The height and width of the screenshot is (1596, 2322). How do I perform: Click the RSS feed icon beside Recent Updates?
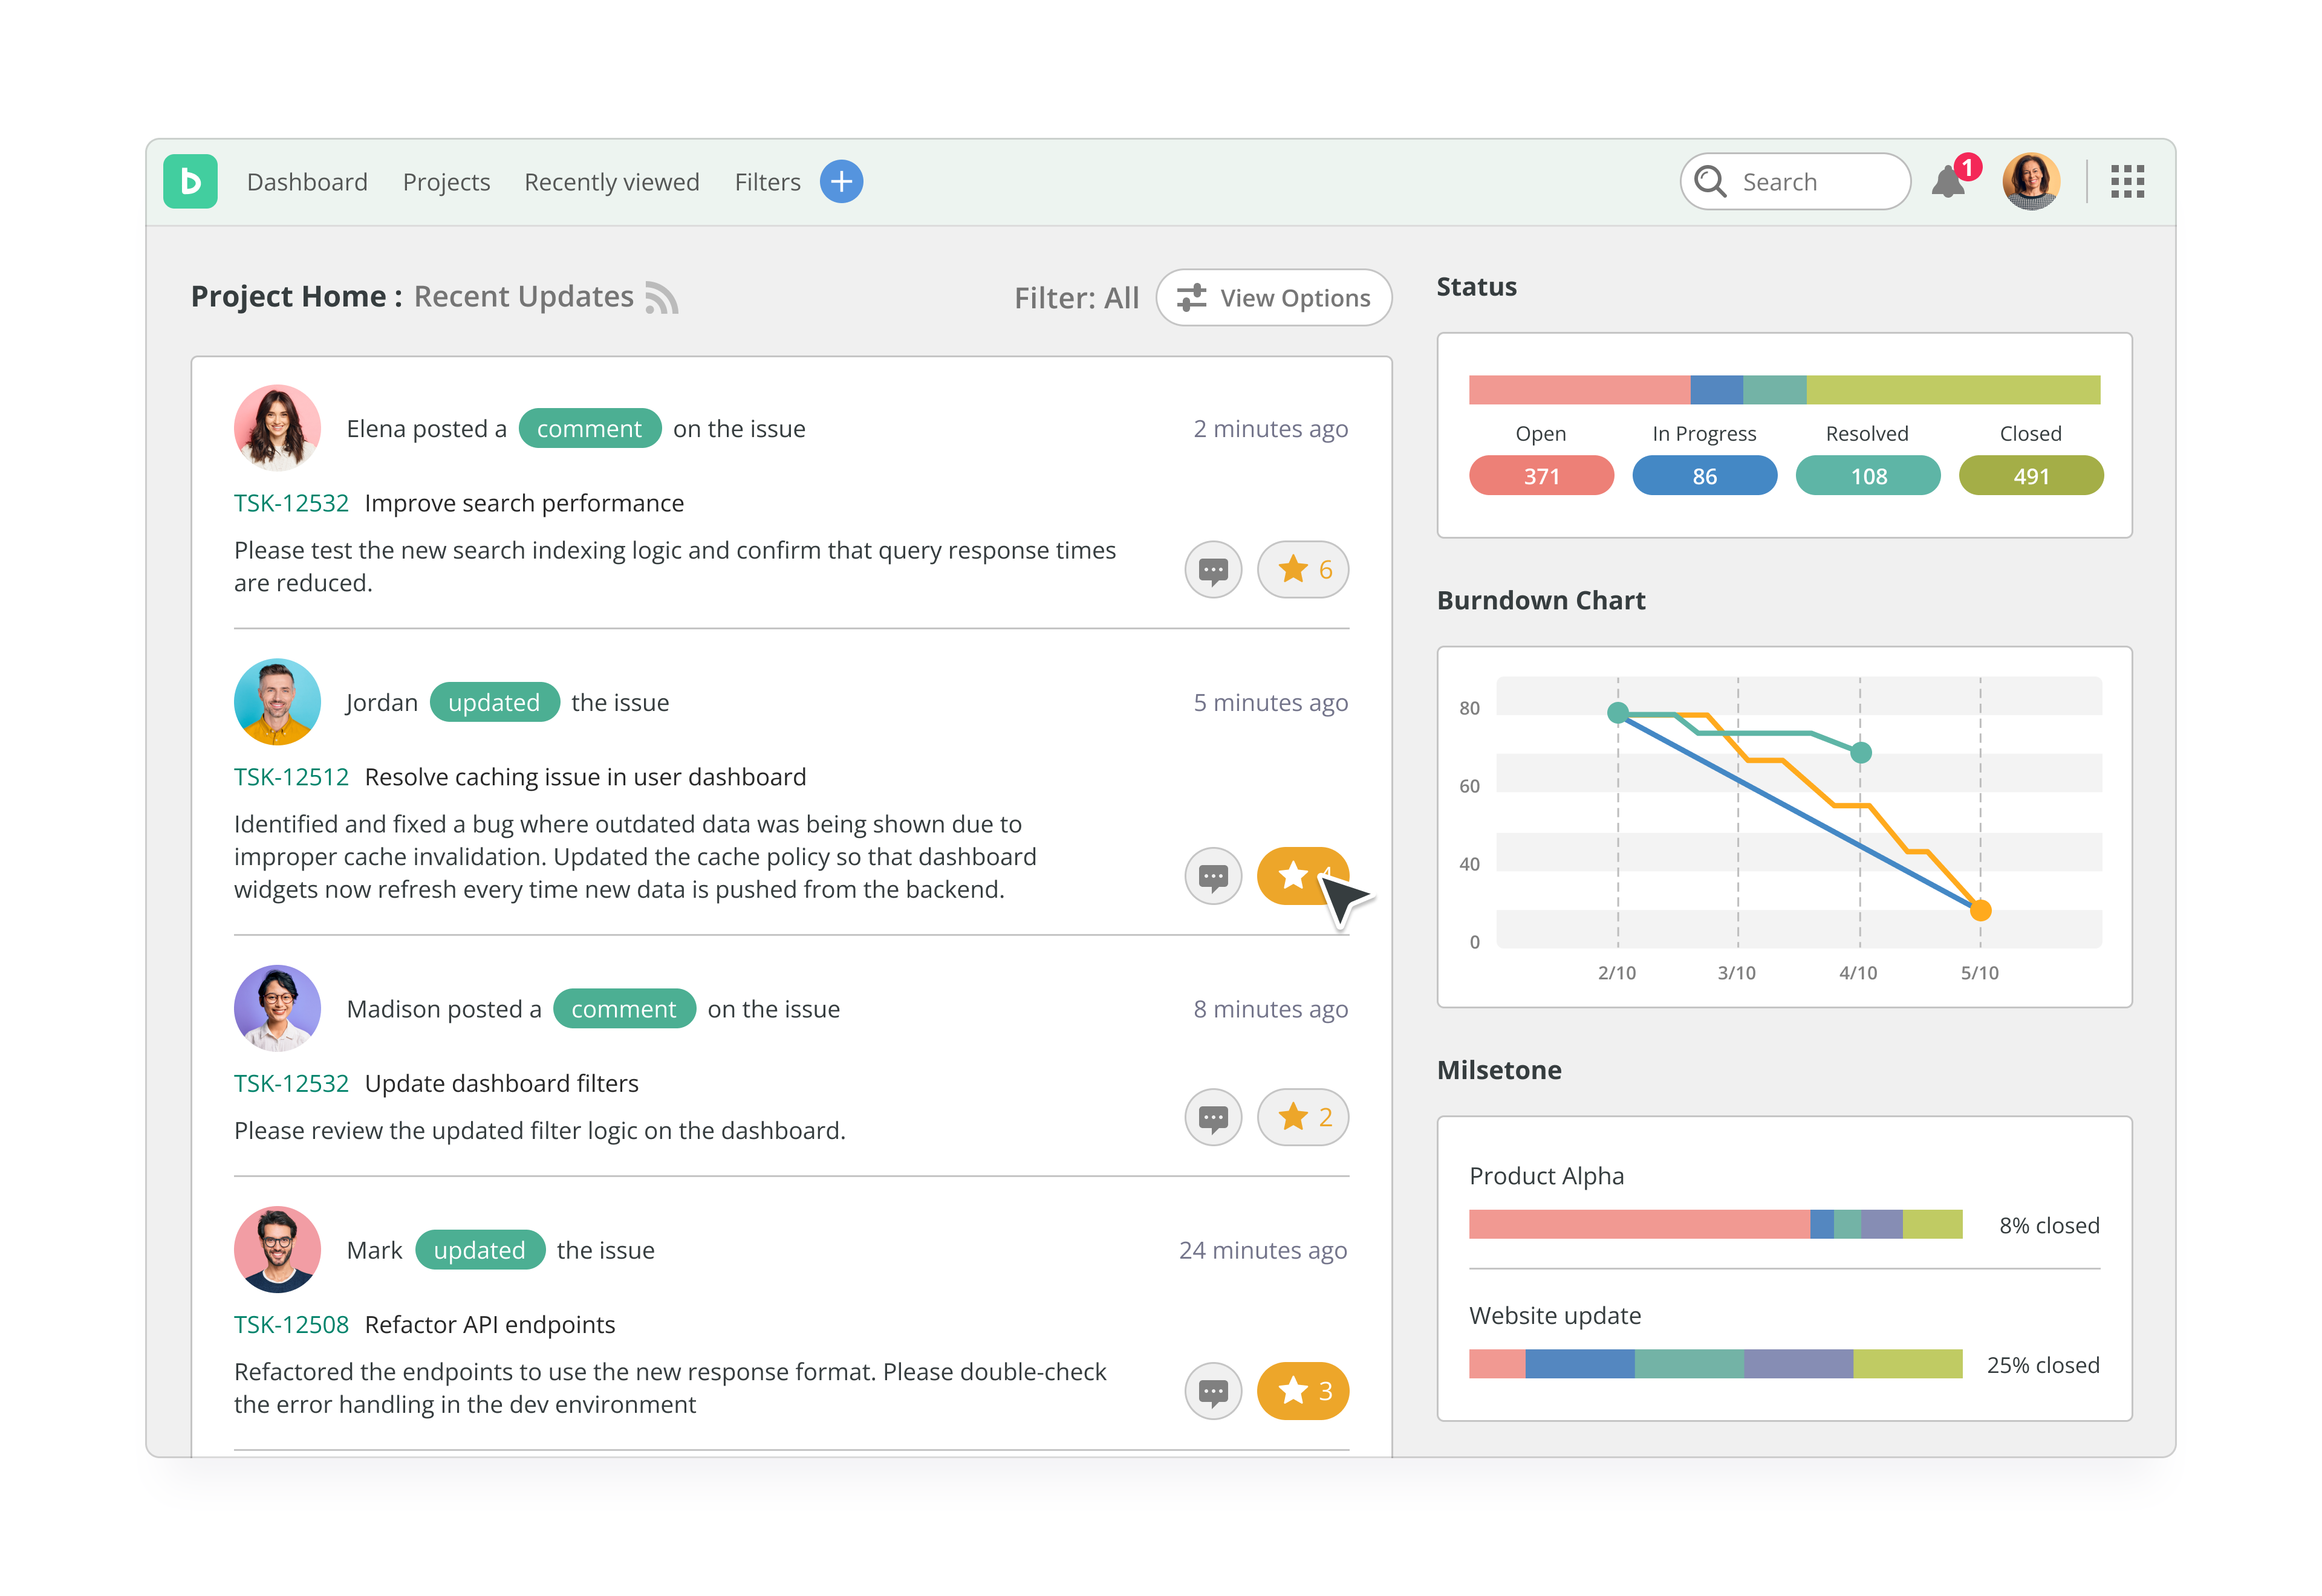pyautogui.click(x=661, y=298)
